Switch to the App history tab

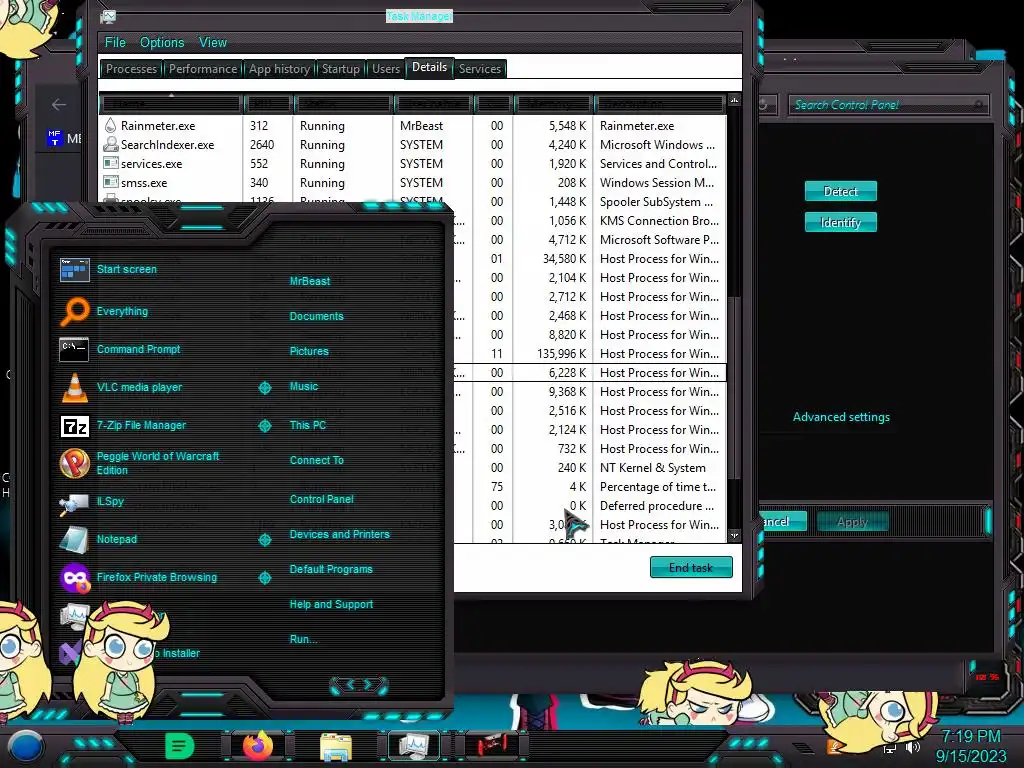point(279,69)
